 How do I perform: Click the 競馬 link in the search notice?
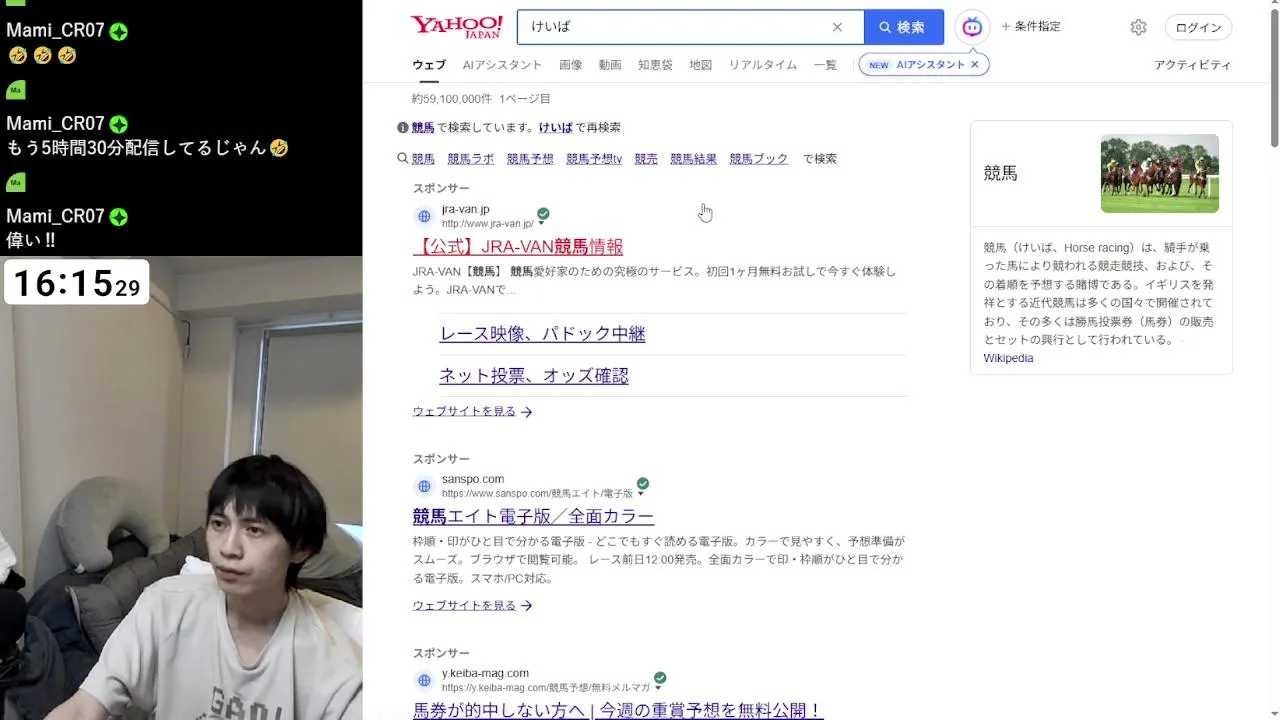[423, 128]
